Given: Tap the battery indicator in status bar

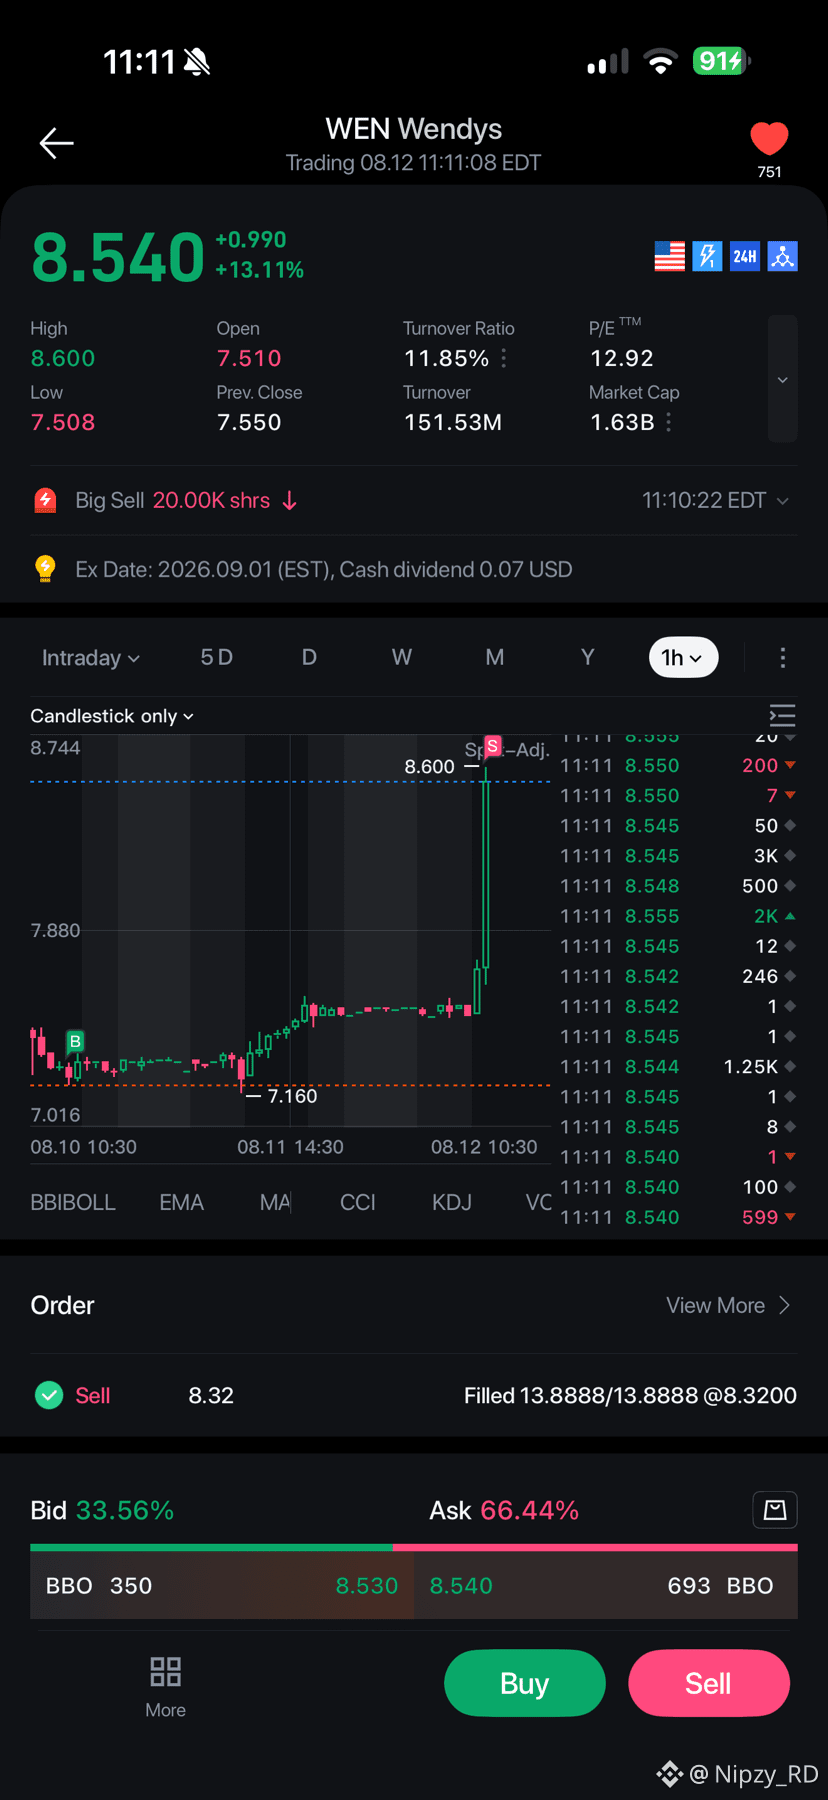Looking at the screenshot, I should (721, 62).
